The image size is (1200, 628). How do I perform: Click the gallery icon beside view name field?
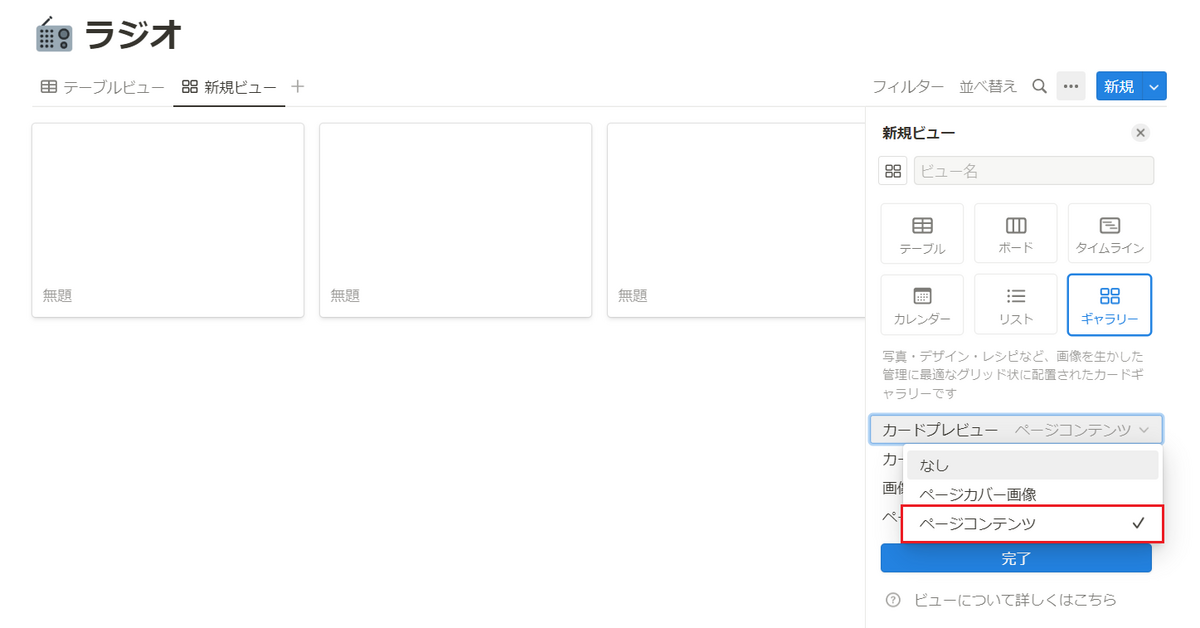pos(893,171)
